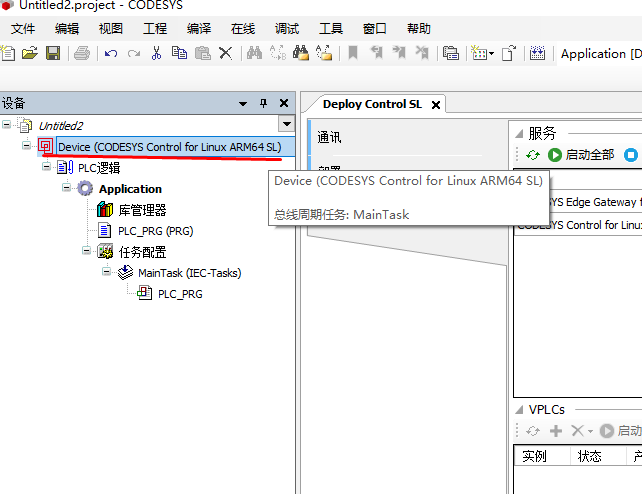
Task: Click the Build (compile) toolbar icon
Action: 537,53
